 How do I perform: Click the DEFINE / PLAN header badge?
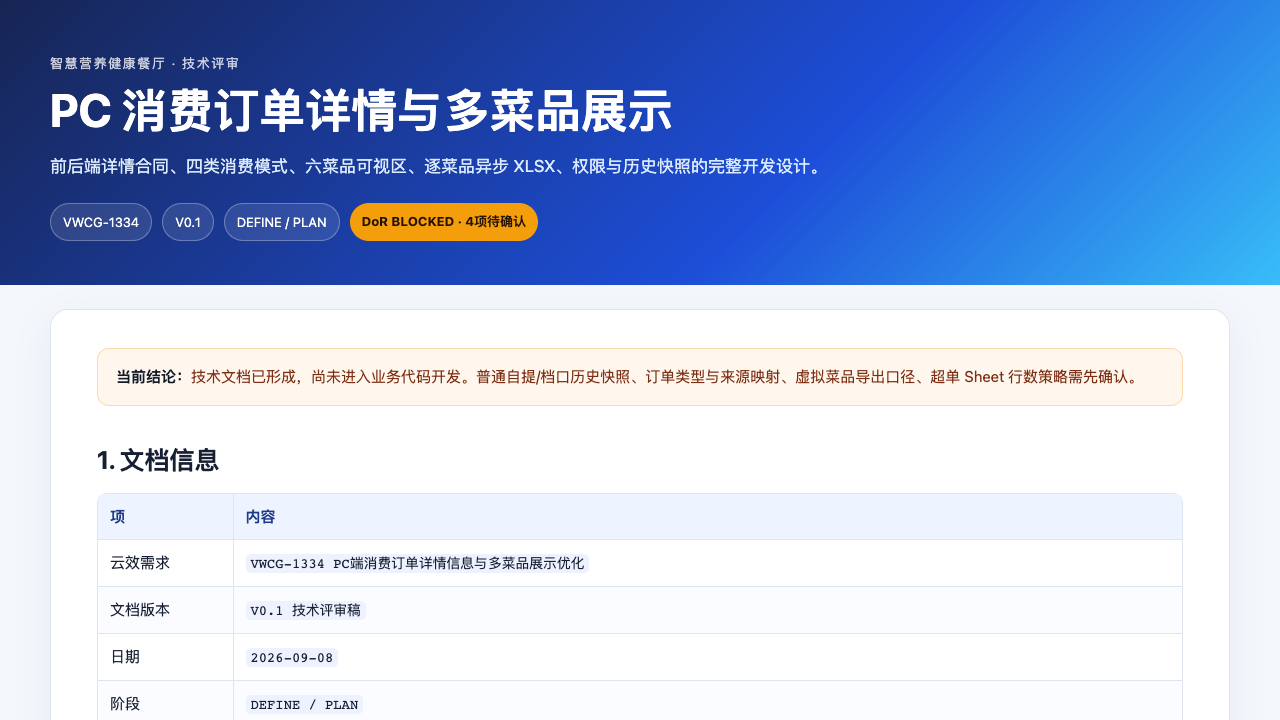click(x=282, y=222)
